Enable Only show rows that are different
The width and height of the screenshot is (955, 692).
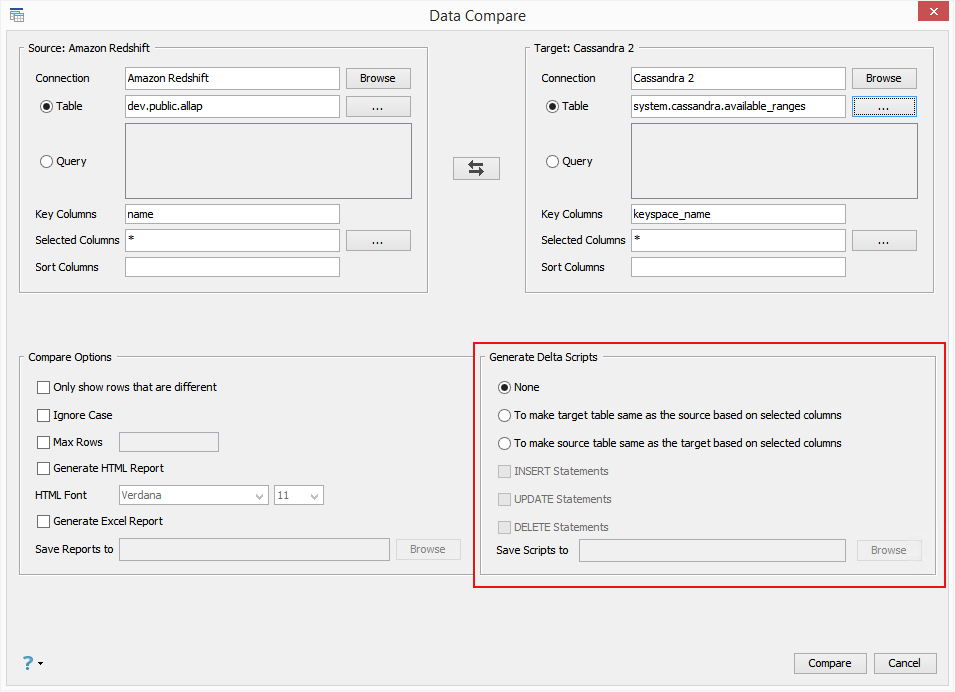point(44,388)
